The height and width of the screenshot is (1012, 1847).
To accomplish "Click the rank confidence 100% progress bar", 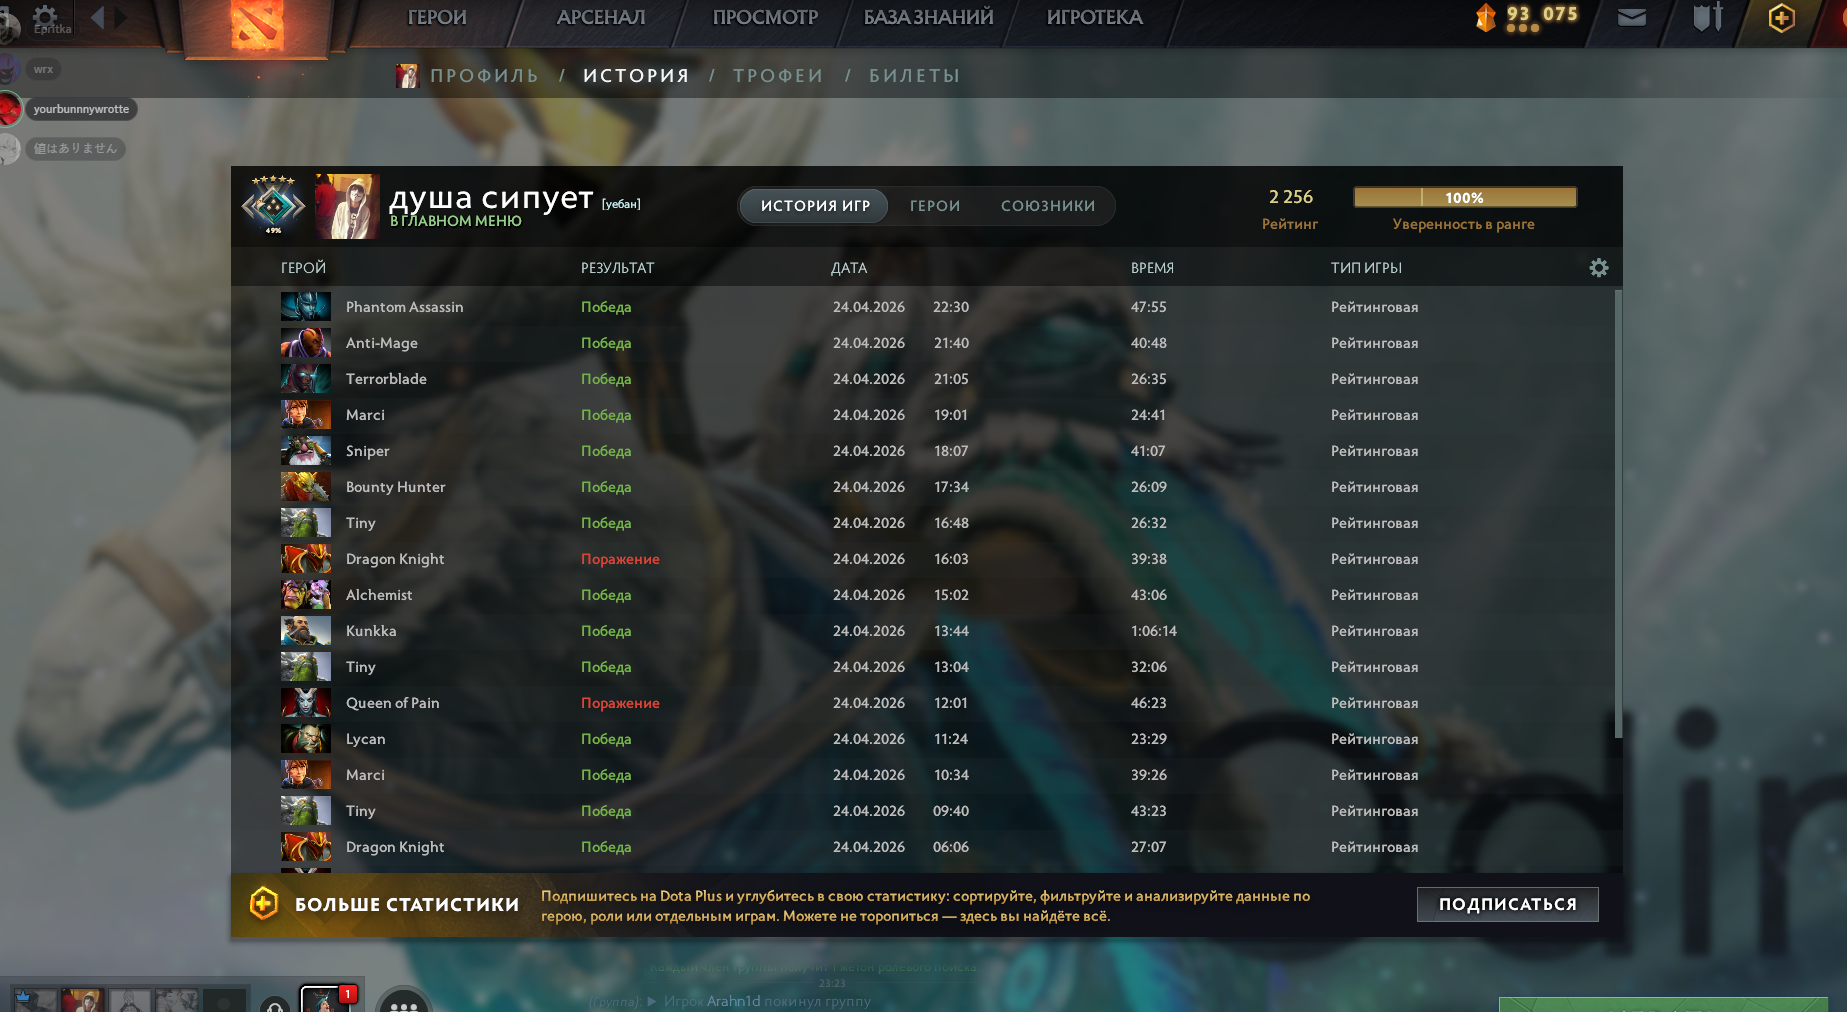I will [1465, 197].
